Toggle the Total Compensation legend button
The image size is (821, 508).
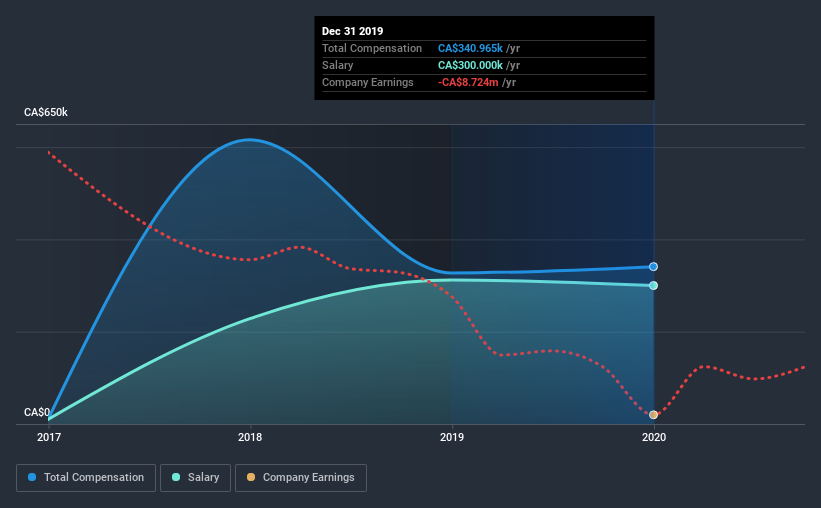(x=86, y=478)
